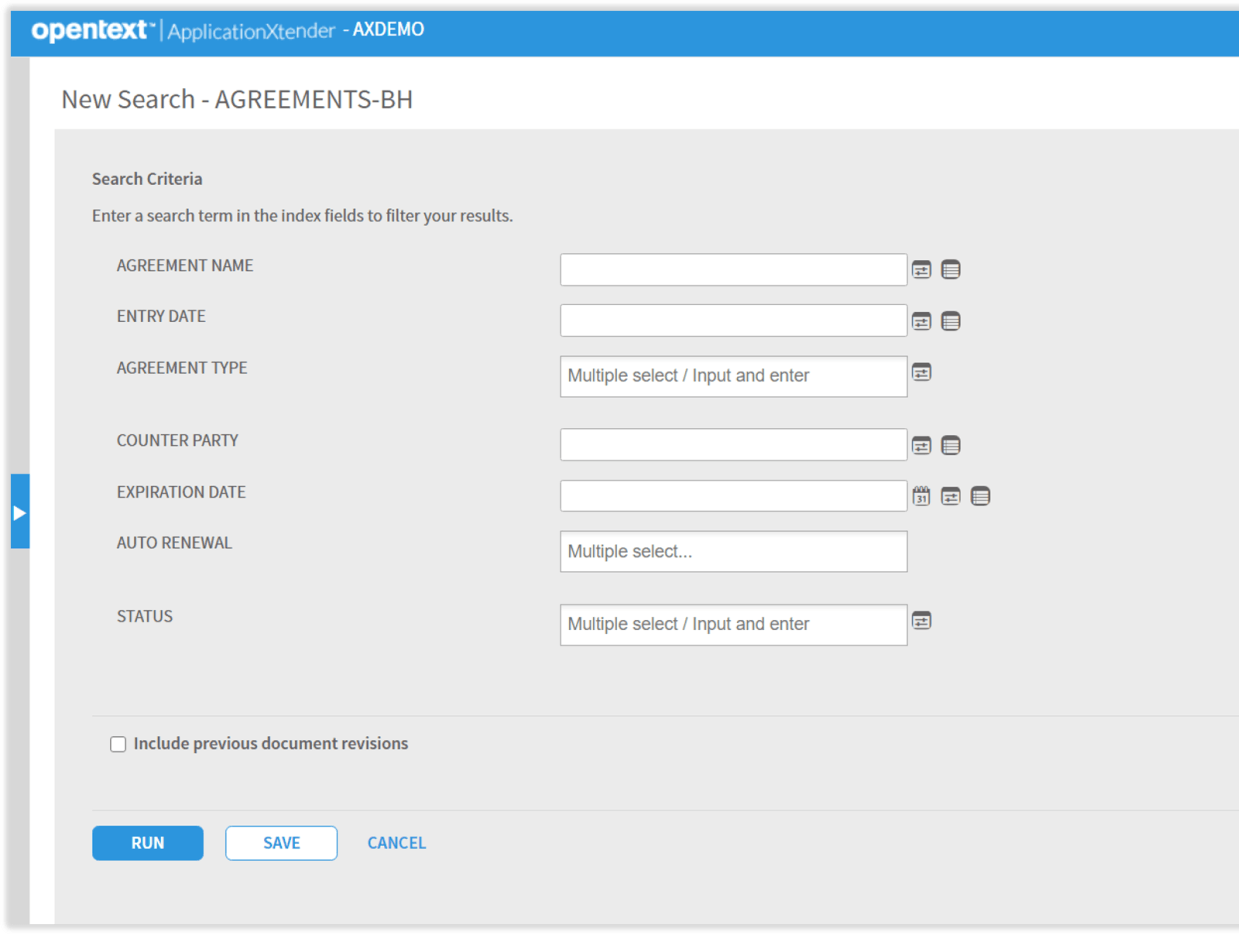The height and width of the screenshot is (935, 1239).
Task: Click inside the AGREEMENT NAME input field
Action: pos(733,269)
